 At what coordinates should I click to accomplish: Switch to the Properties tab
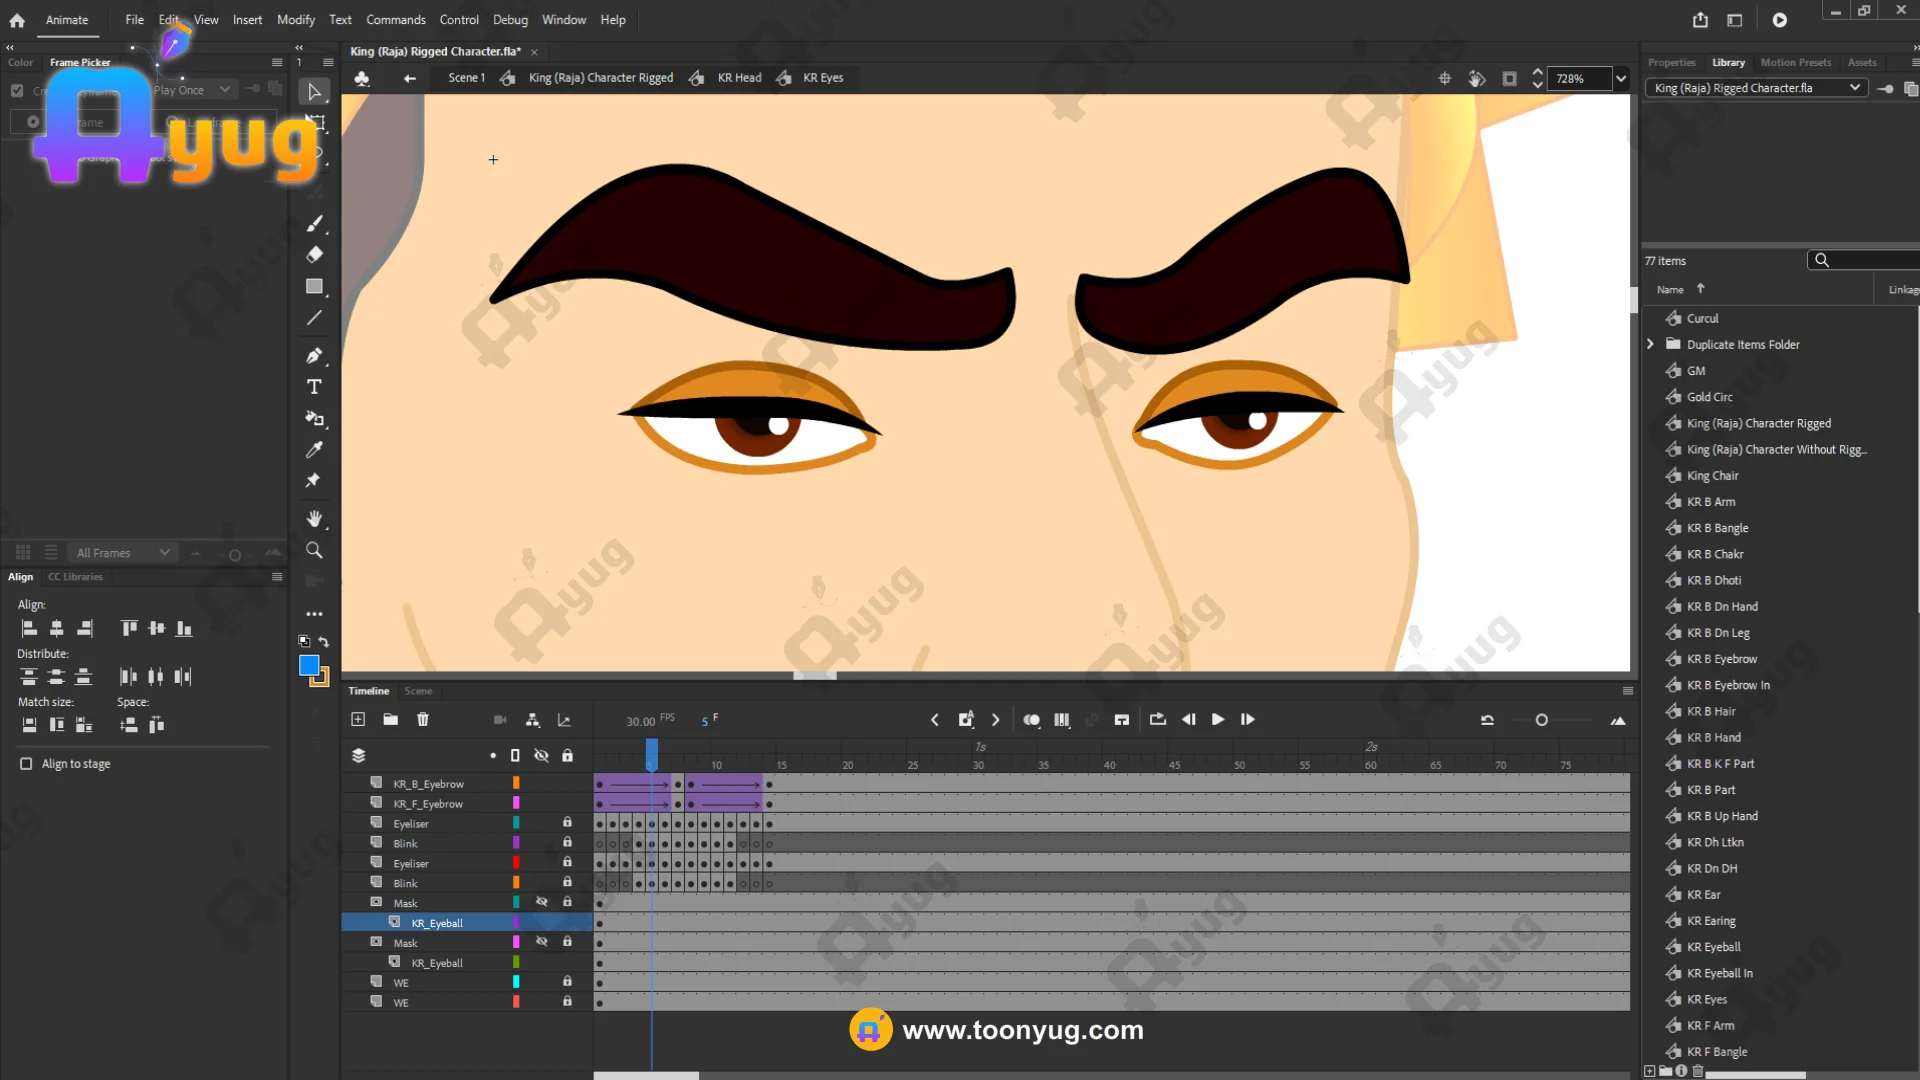tap(1671, 62)
